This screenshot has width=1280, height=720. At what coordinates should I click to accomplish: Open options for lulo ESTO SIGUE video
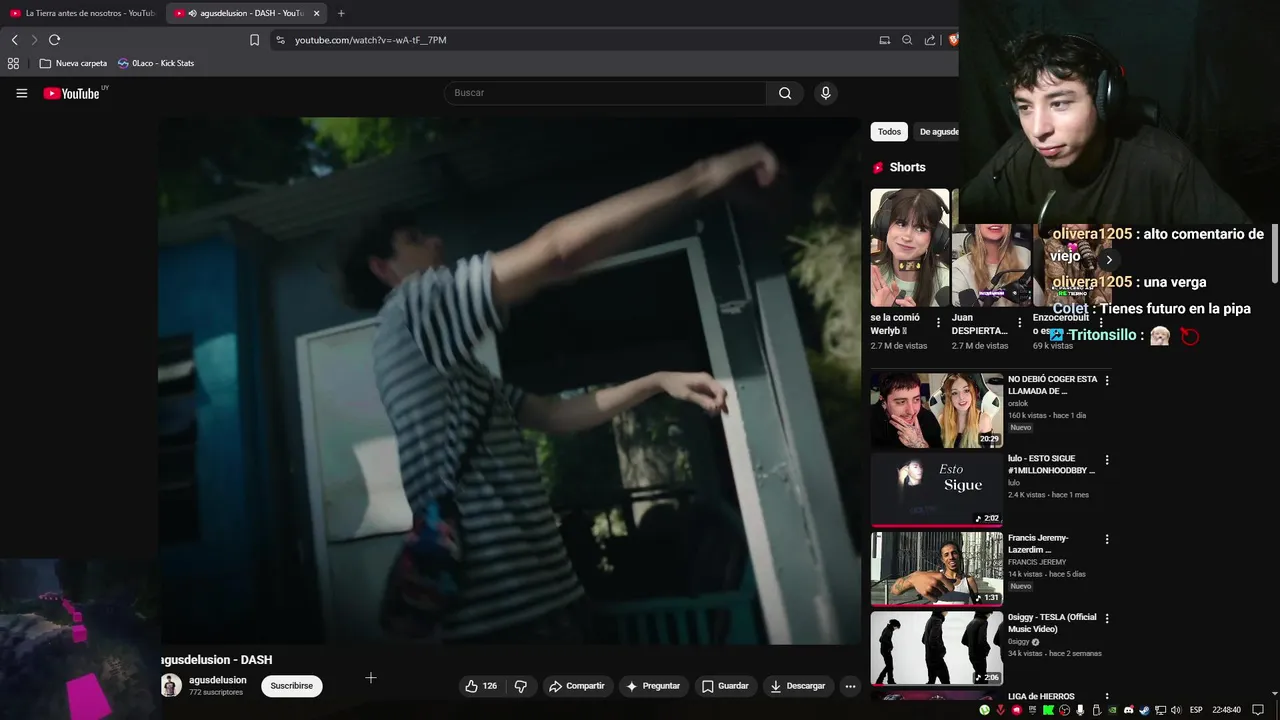[x=1106, y=460]
